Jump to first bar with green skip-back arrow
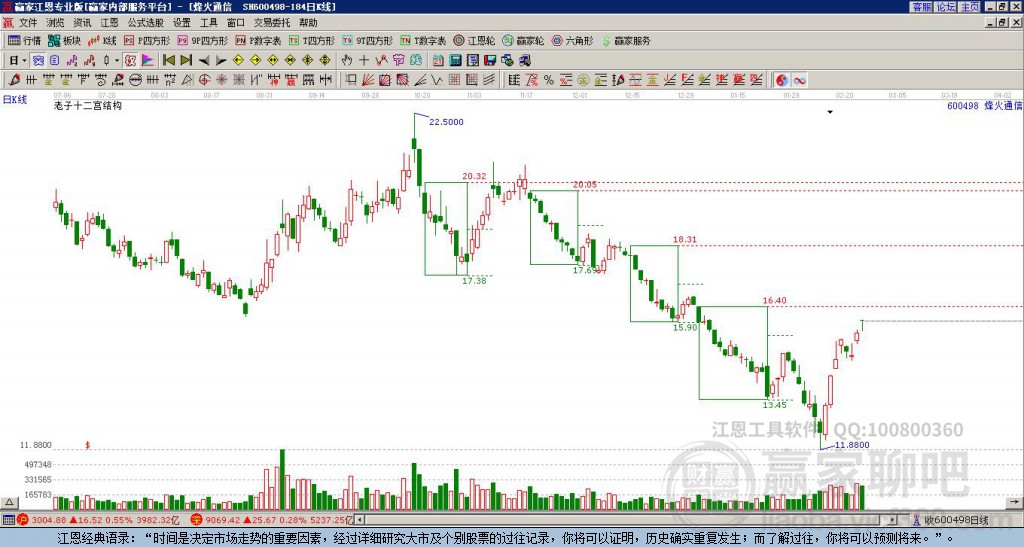 168,60
